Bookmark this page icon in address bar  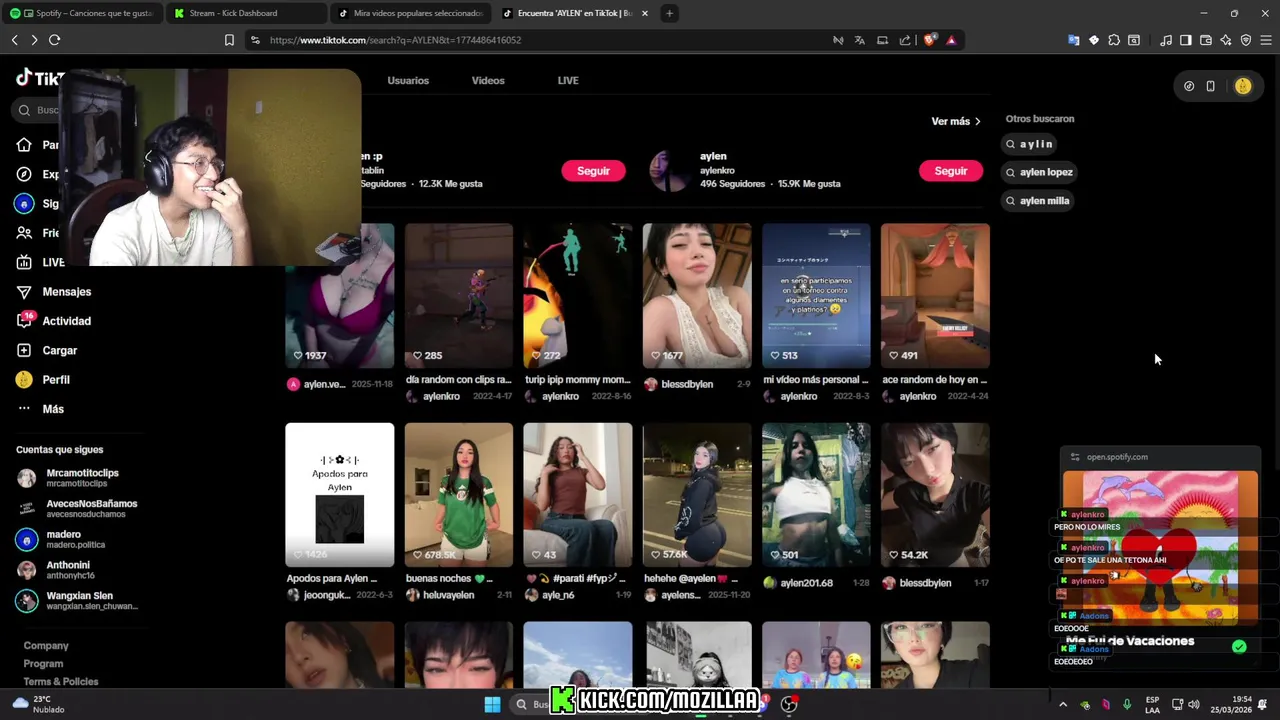pos(229,40)
